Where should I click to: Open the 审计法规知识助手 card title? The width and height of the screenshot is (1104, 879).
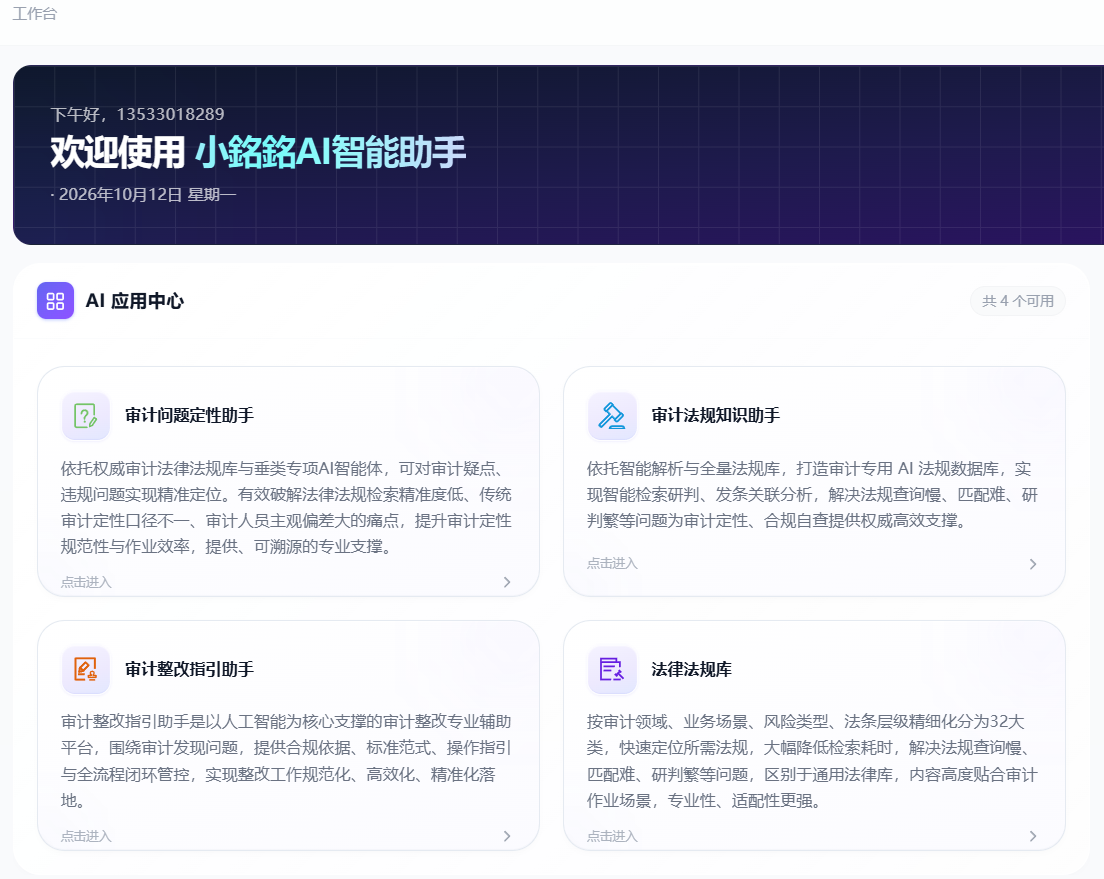pyautogui.click(x=715, y=416)
